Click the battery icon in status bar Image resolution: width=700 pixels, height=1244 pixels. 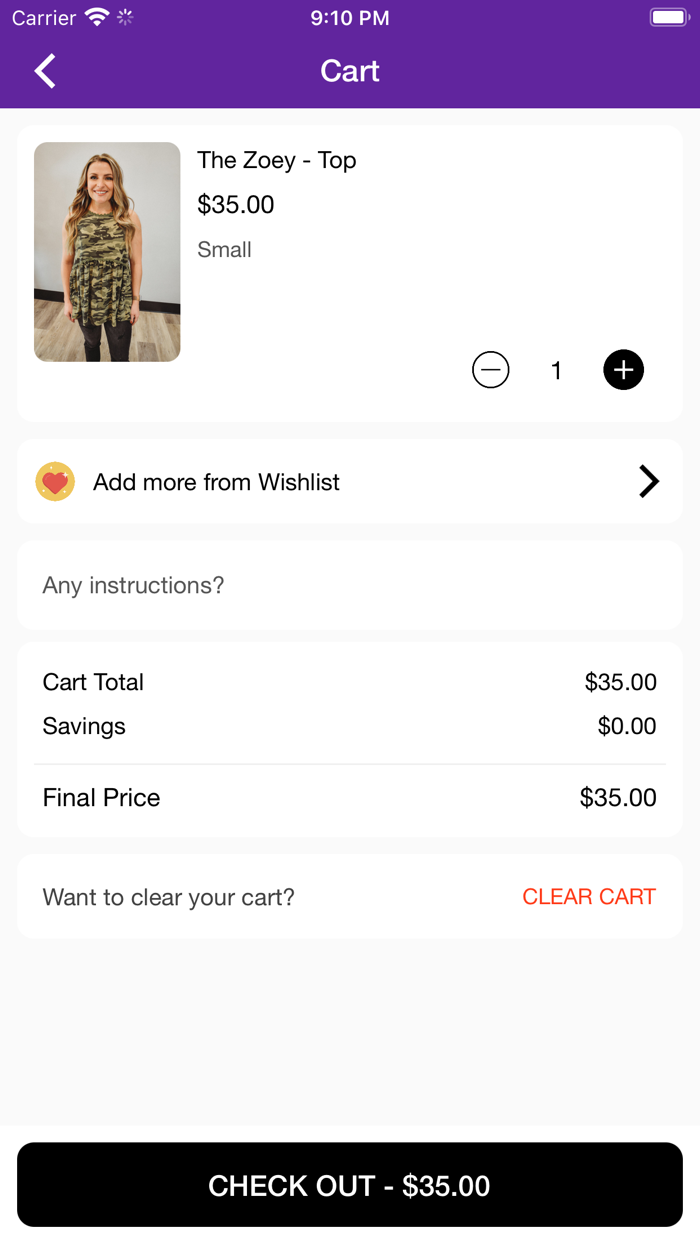pos(667,18)
